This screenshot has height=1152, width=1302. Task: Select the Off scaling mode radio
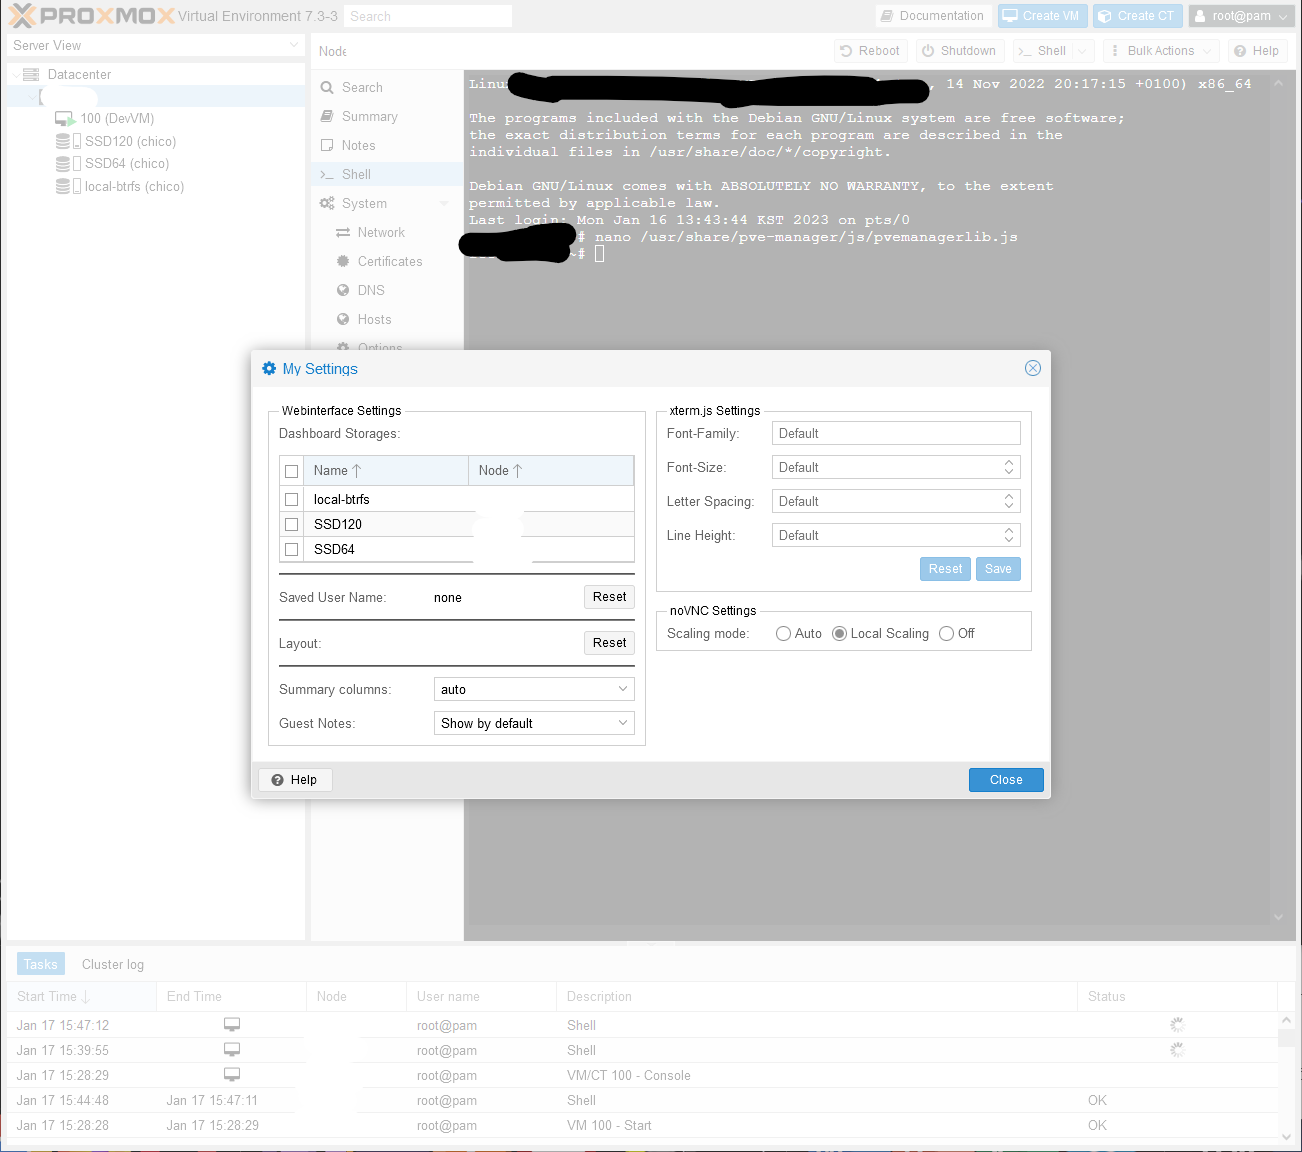[946, 634]
